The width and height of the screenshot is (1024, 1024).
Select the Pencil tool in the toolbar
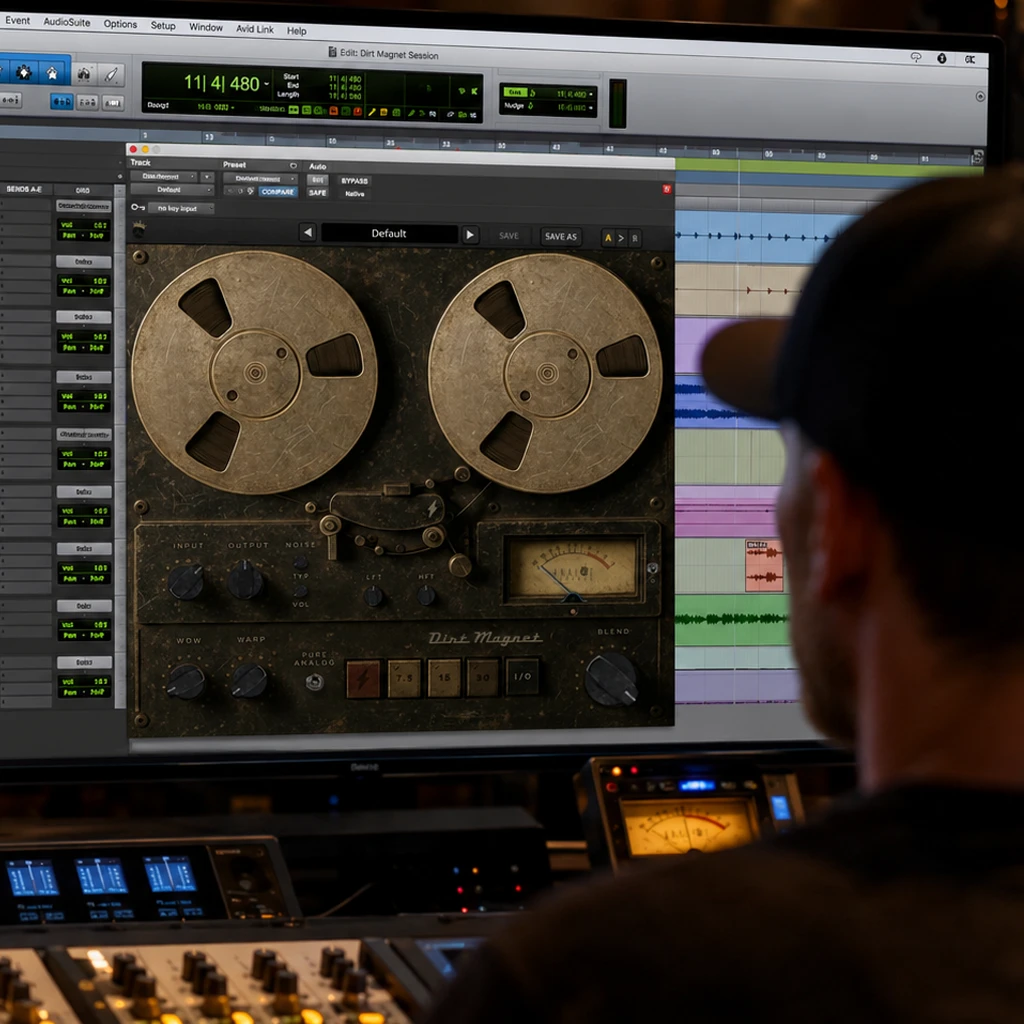pyautogui.click(x=111, y=75)
